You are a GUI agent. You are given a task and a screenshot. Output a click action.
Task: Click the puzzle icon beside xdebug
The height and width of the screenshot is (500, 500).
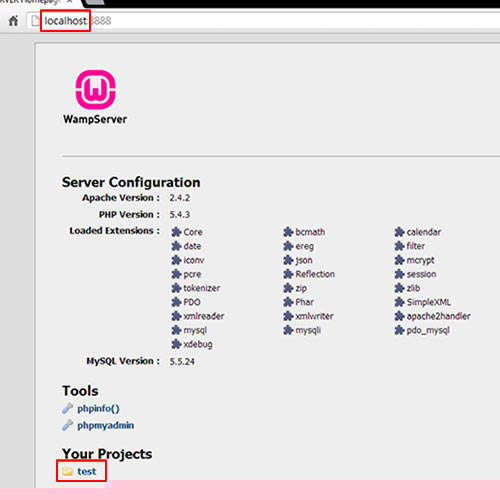click(x=176, y=344)
